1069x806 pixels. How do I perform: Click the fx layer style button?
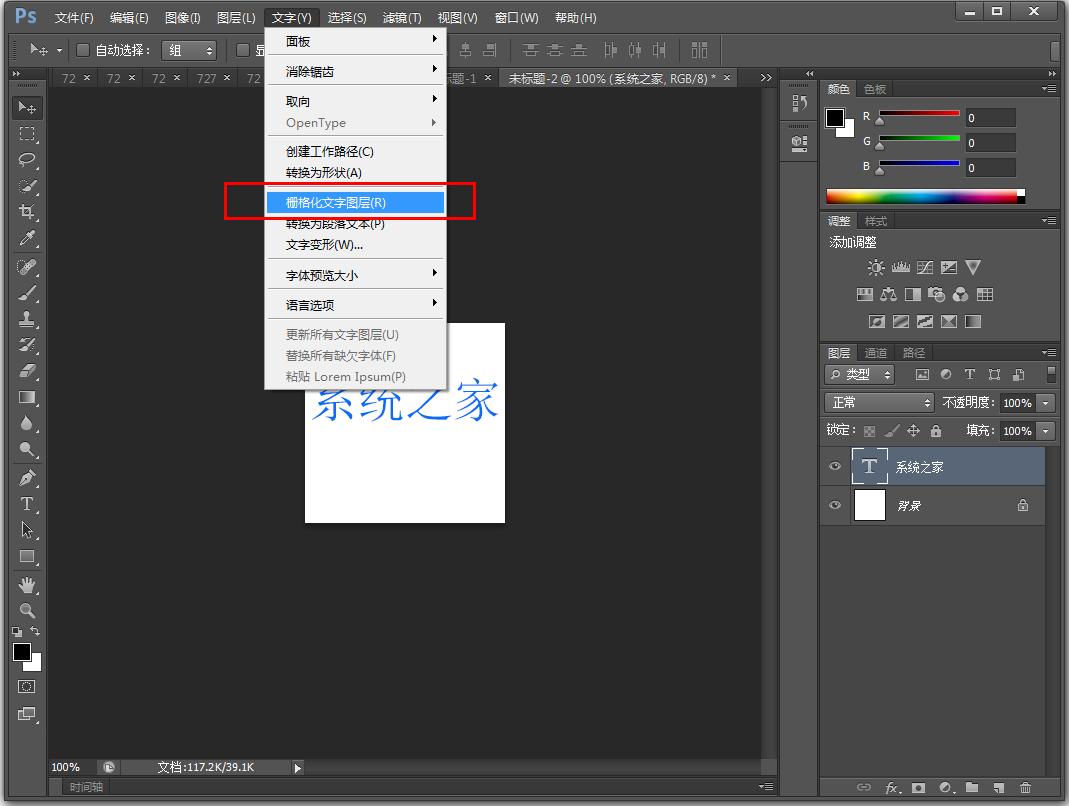[x=892, y=788]
